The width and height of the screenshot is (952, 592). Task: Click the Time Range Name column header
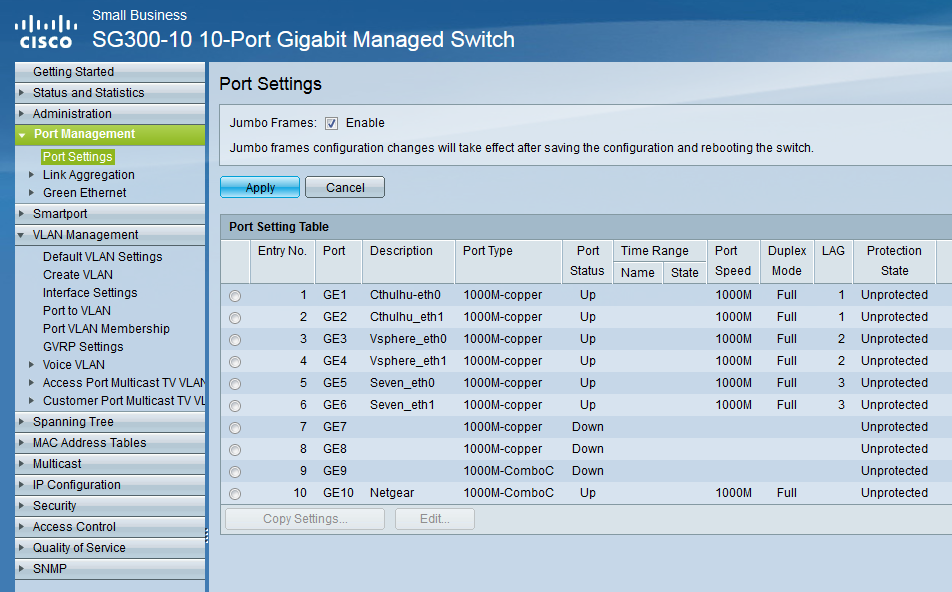[x=638, y=273]
